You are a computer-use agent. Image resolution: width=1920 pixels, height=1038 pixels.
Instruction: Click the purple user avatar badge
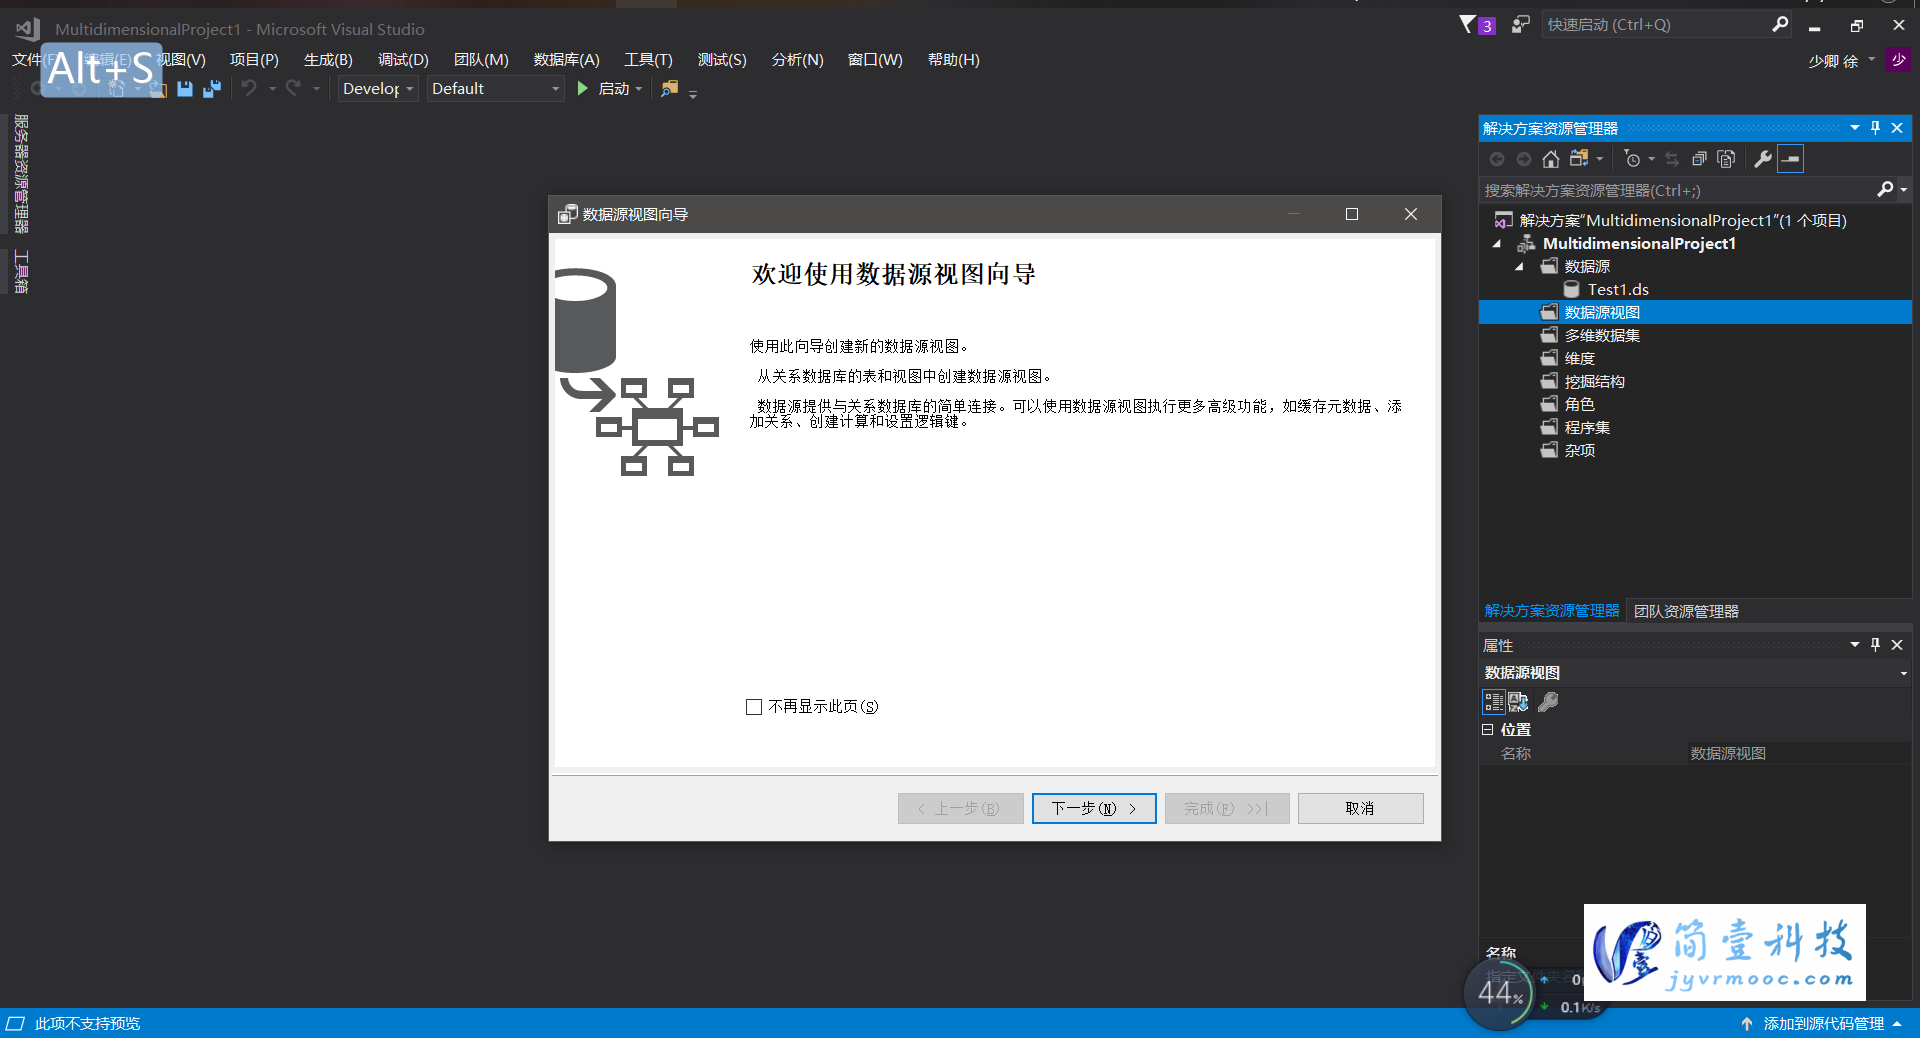tap(1898, 60)
